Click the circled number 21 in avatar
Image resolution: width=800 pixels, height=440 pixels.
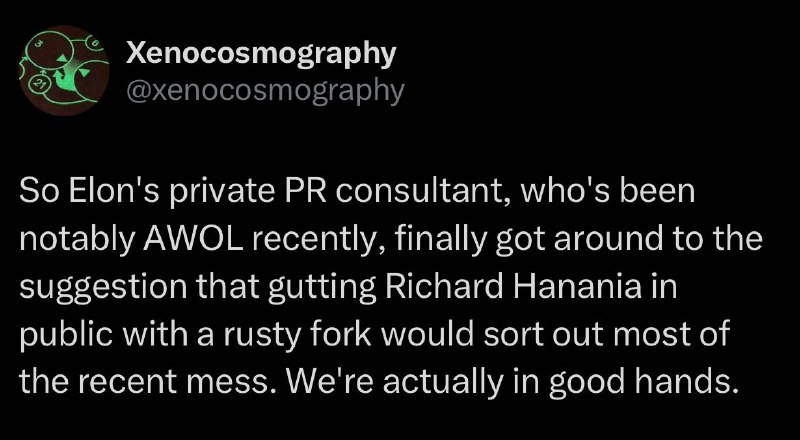(x=40, y=84)
